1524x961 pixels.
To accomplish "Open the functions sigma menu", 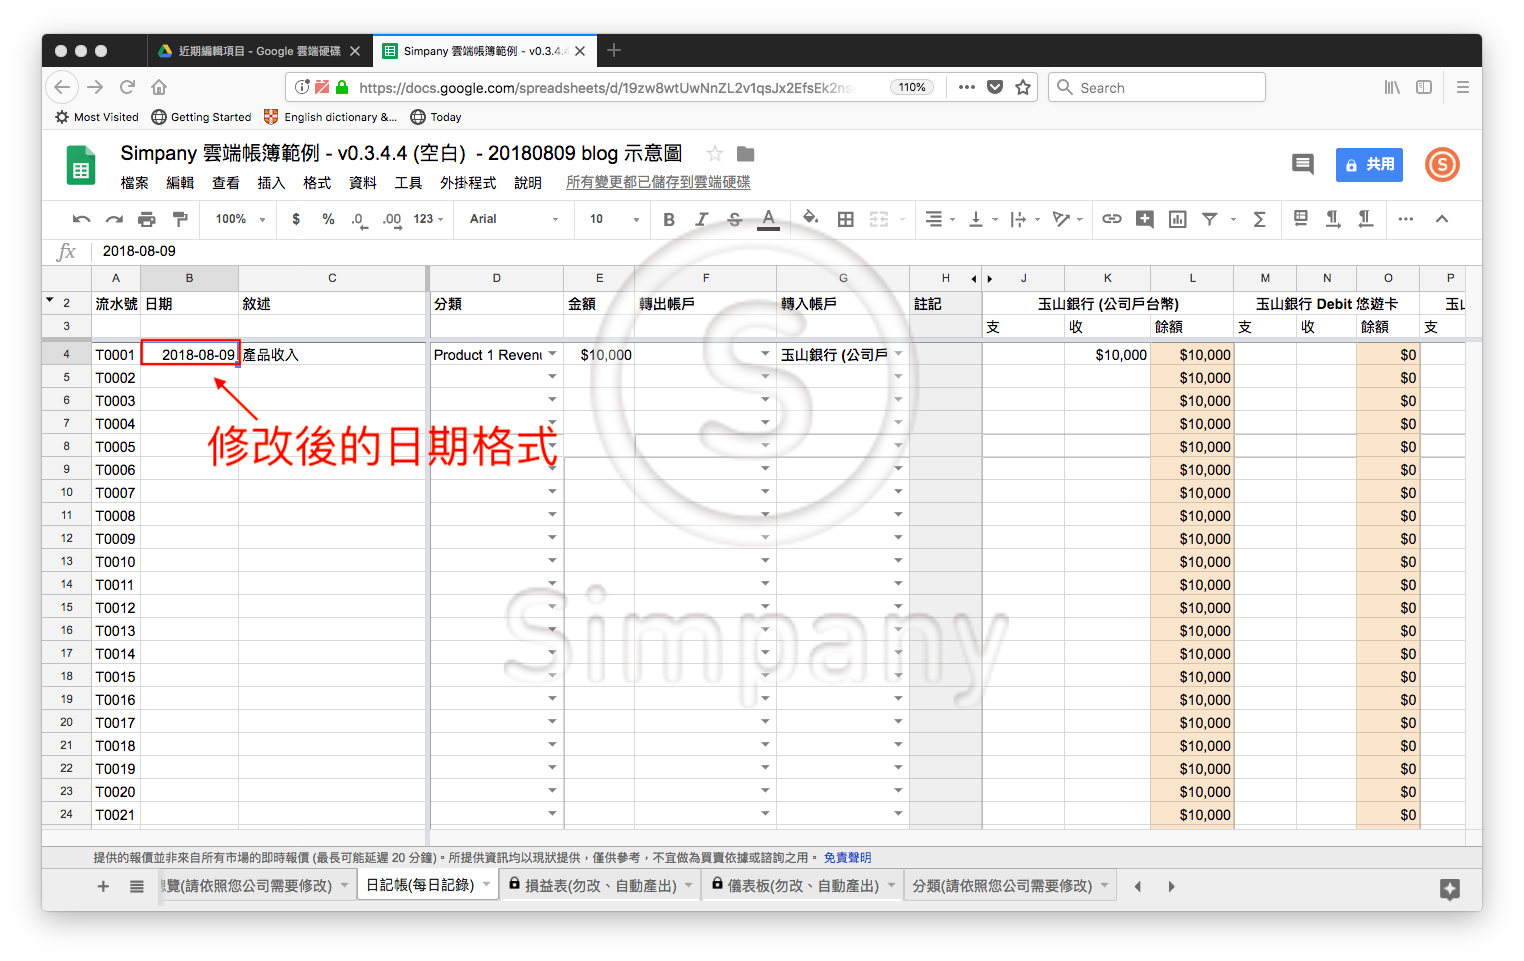I will [x=1259, y=219].
